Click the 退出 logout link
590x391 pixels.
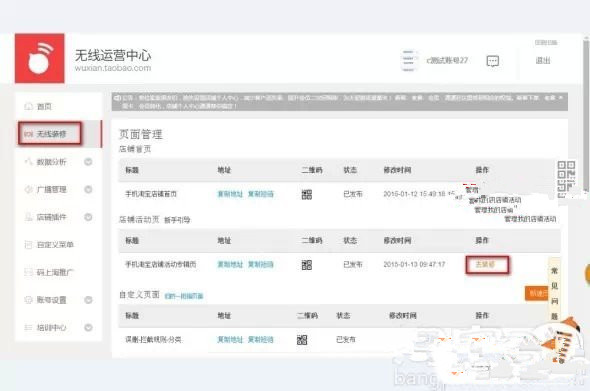pyautogui.click(x=543, y=61)
